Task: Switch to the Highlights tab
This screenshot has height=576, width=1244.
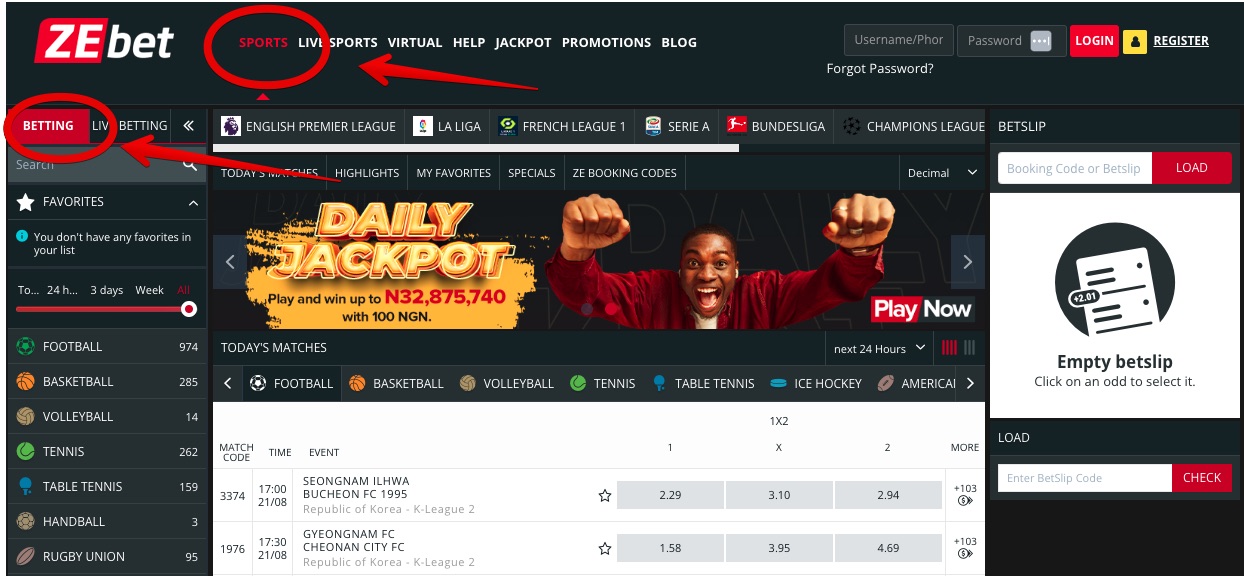Action: 367,173
